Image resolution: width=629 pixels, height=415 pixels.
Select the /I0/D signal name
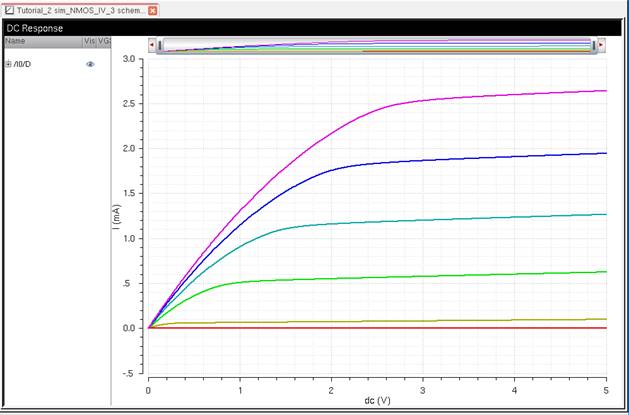[x=22, y=64]
